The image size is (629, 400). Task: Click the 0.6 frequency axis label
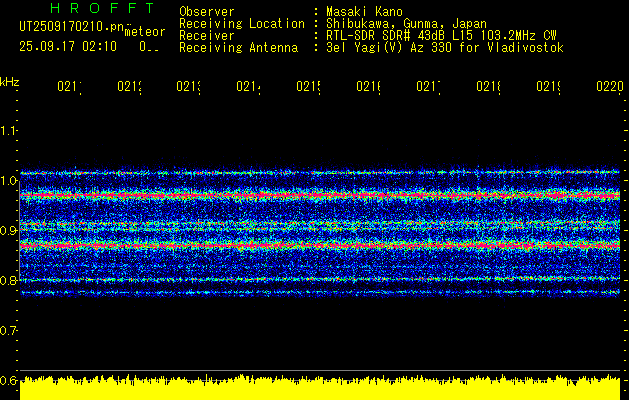point(9,380)
